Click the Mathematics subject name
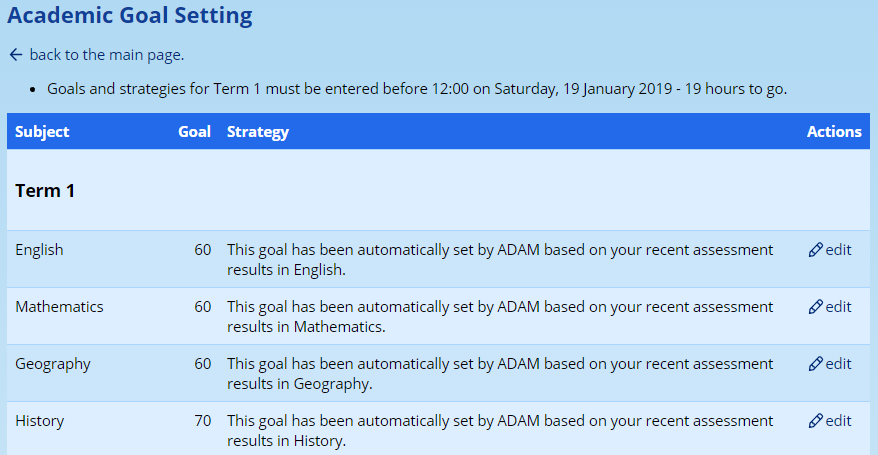Viewport: 878px width, 455px height. click(59, 307)
